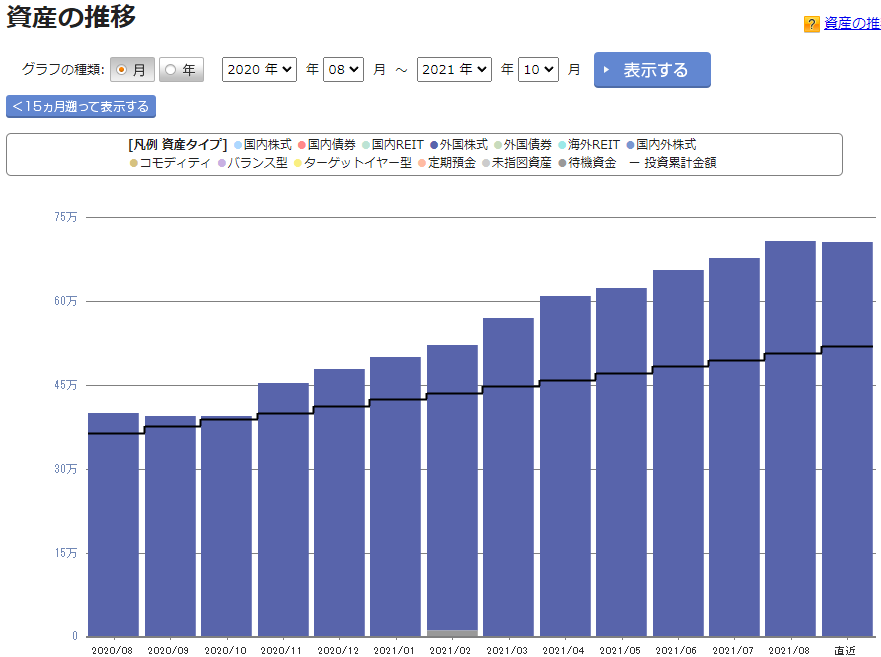Screen dimensions: 881x657
Task: Open the 10 end month dropdown
Action: tap(538, 70)
